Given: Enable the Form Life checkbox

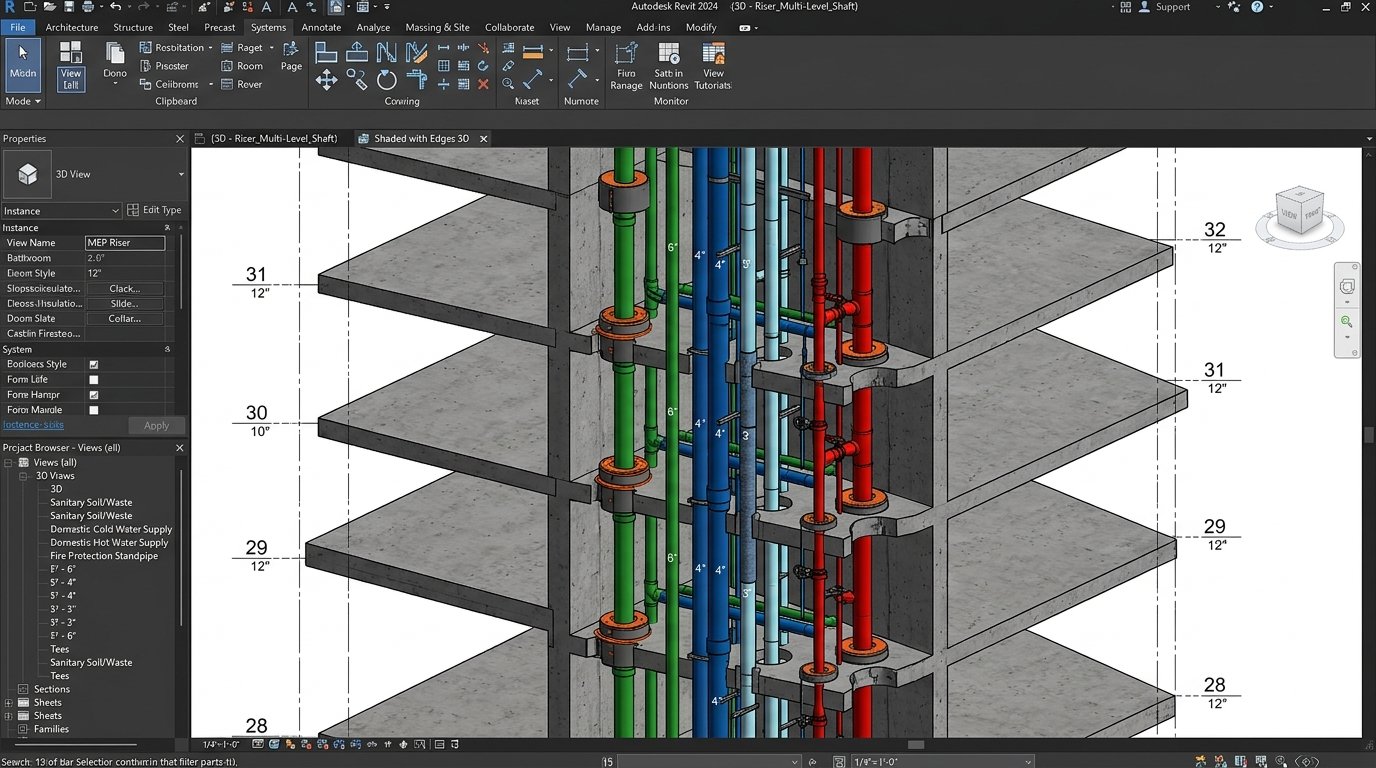Looking at the screenshot, I should pyautogui.click(x=94, y=380).
